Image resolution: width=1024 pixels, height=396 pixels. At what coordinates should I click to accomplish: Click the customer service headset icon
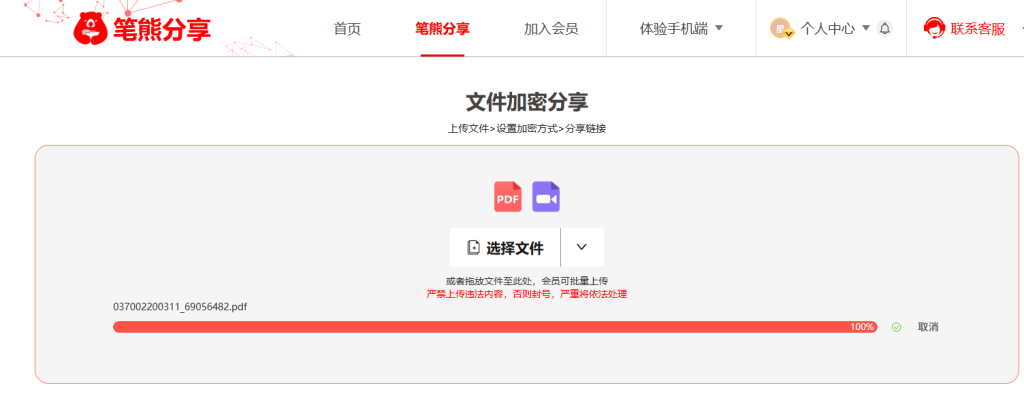tap(934, 28)
